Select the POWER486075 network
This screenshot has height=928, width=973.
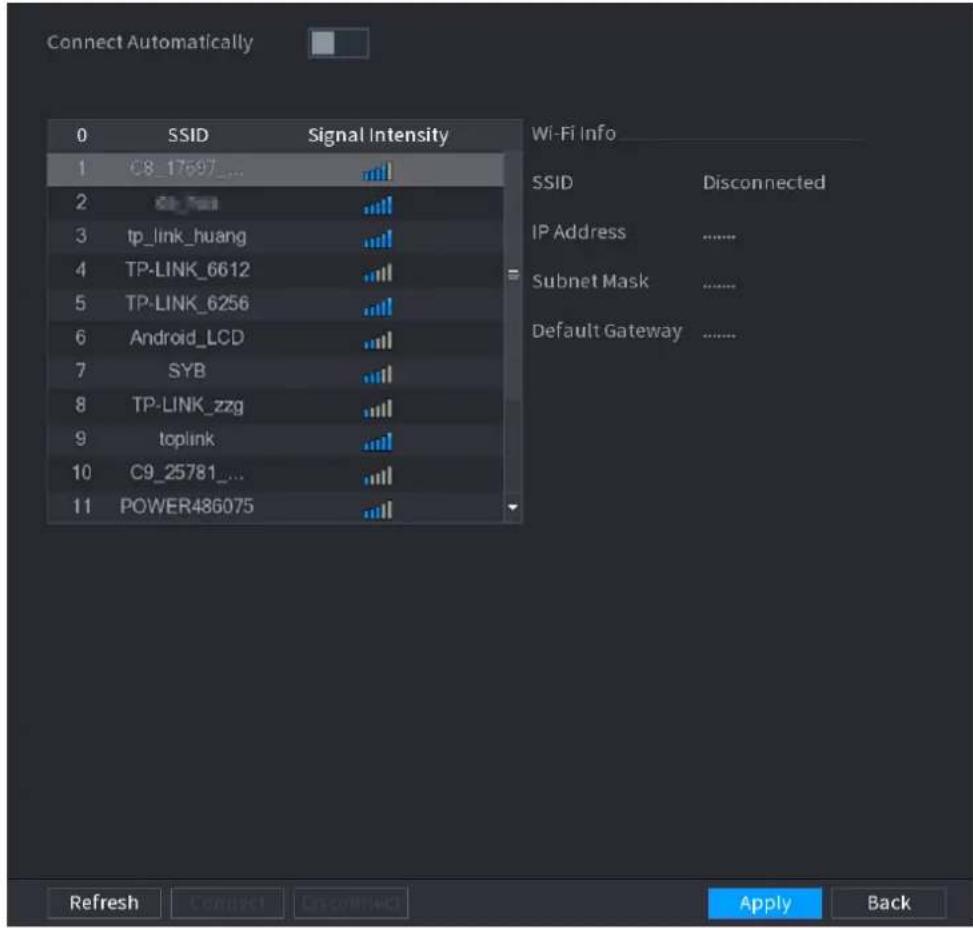click(276, 507)
